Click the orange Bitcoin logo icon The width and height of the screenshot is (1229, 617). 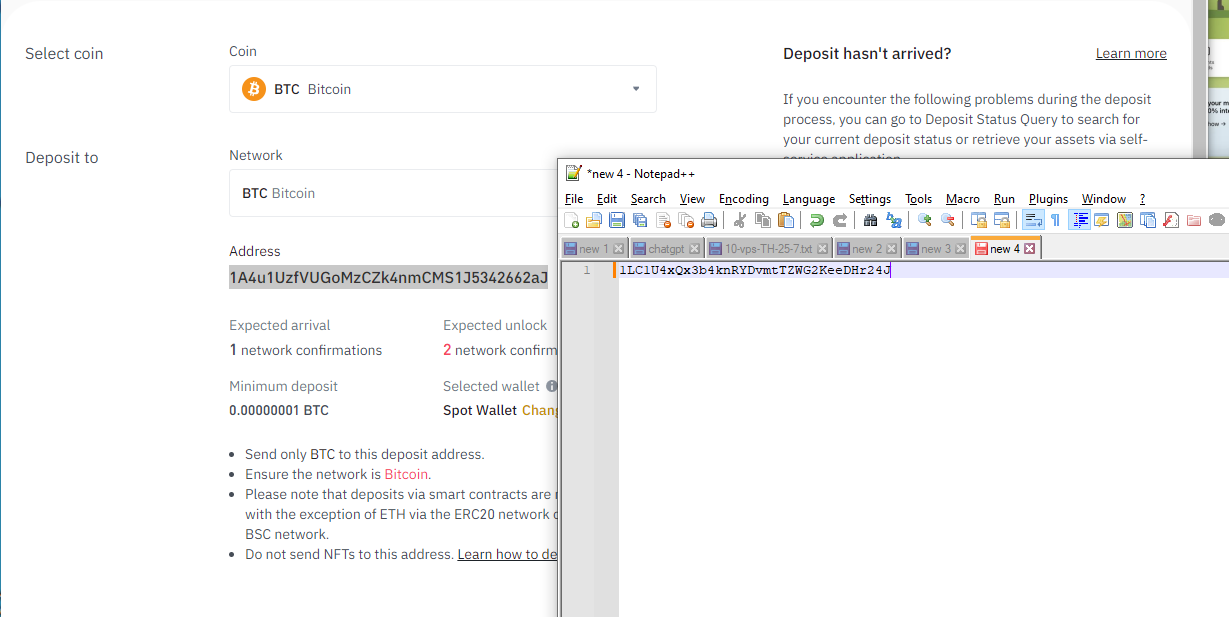tap(254, 89)
